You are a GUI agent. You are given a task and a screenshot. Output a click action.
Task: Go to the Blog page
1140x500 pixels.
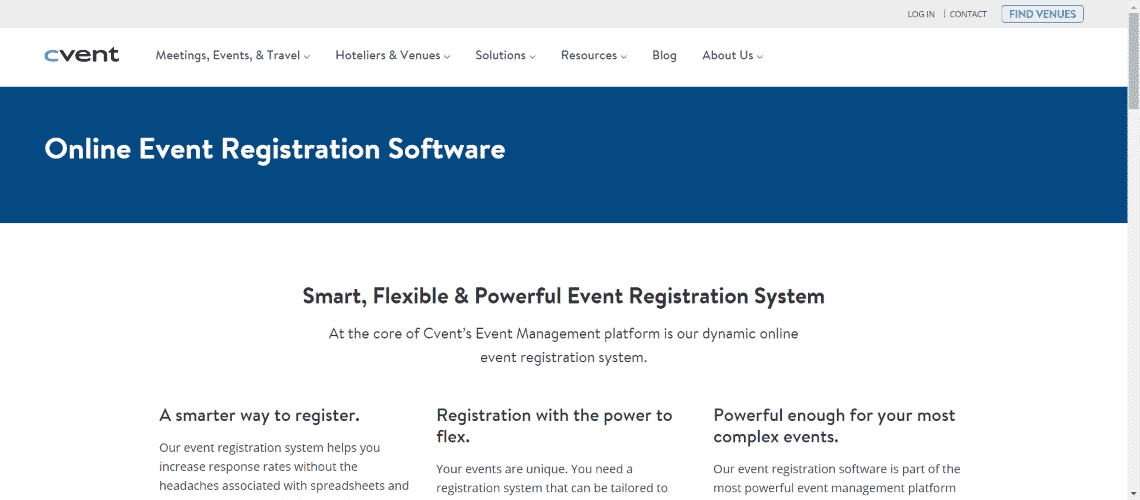pyautogui.click(x=665, y=55)
